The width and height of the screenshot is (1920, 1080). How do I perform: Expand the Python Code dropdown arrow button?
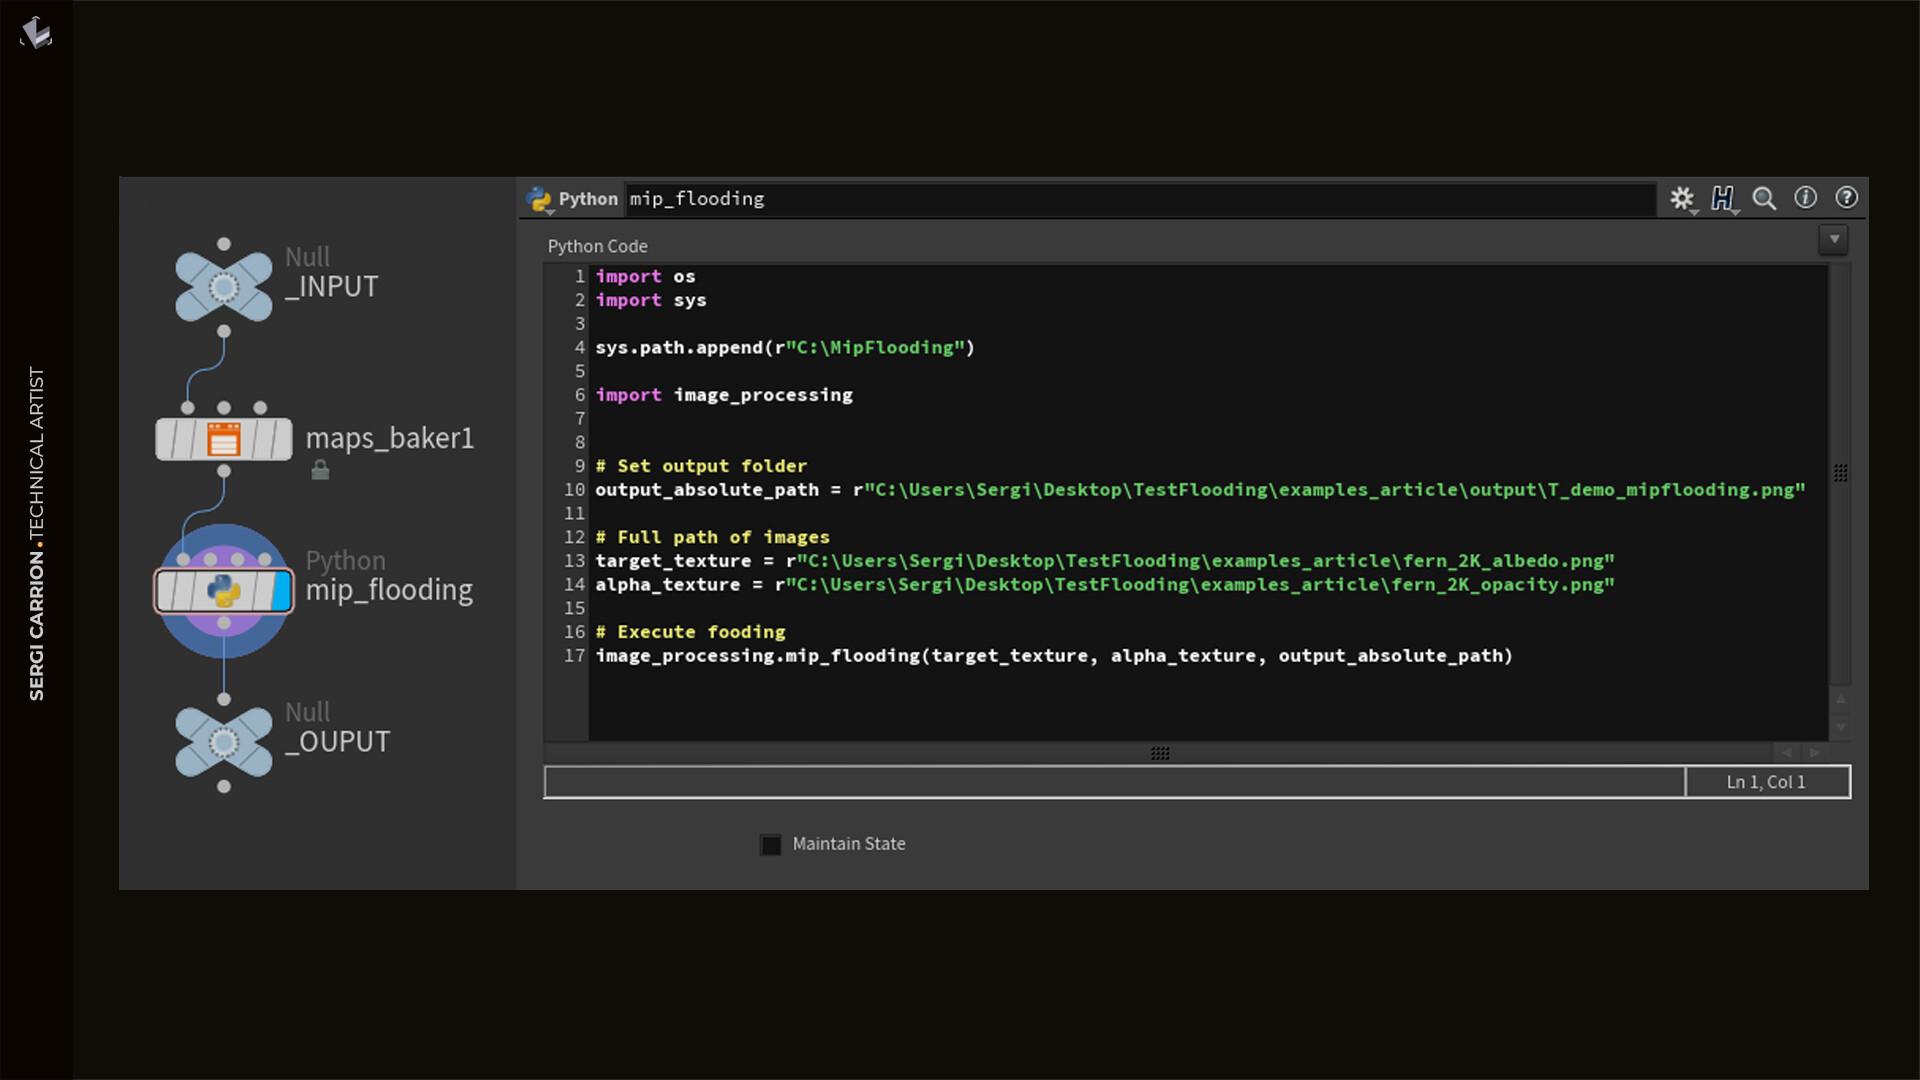(1833, 240)
